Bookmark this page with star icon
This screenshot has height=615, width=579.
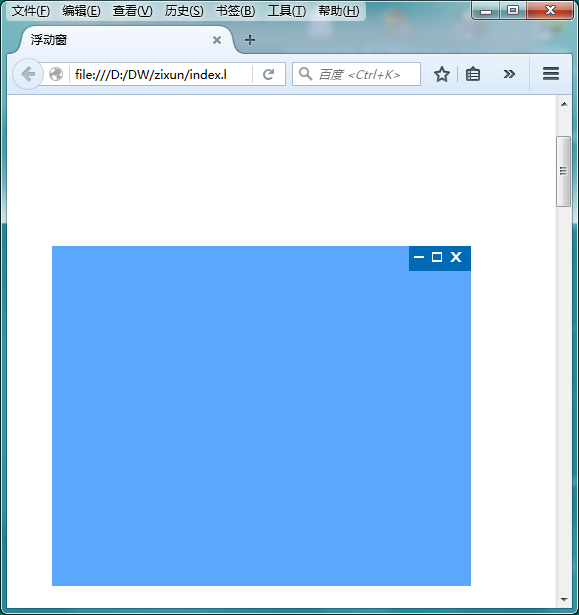pyautogui.click(x=442, y=74)
